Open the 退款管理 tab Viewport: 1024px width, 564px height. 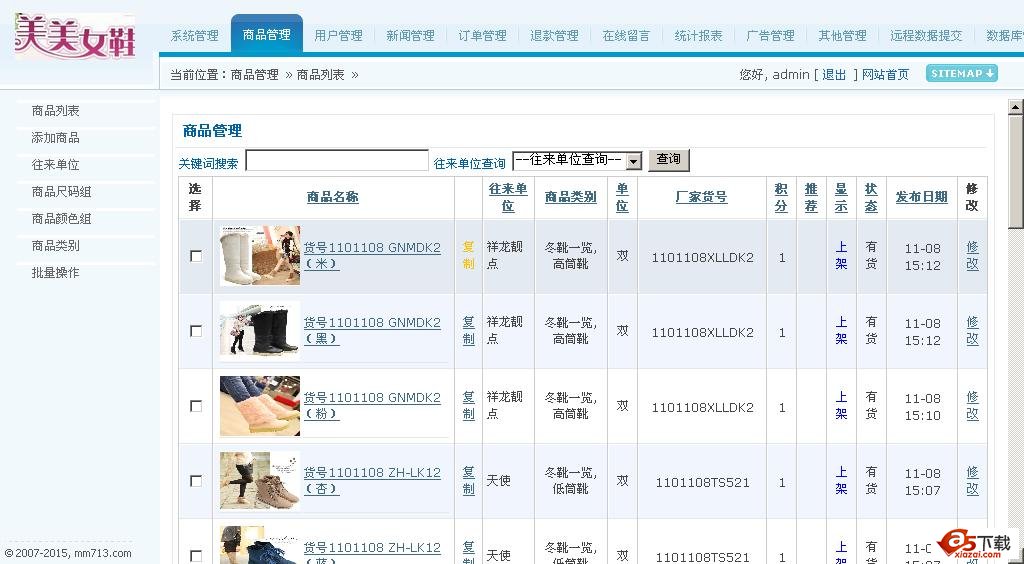click(554, 35)
